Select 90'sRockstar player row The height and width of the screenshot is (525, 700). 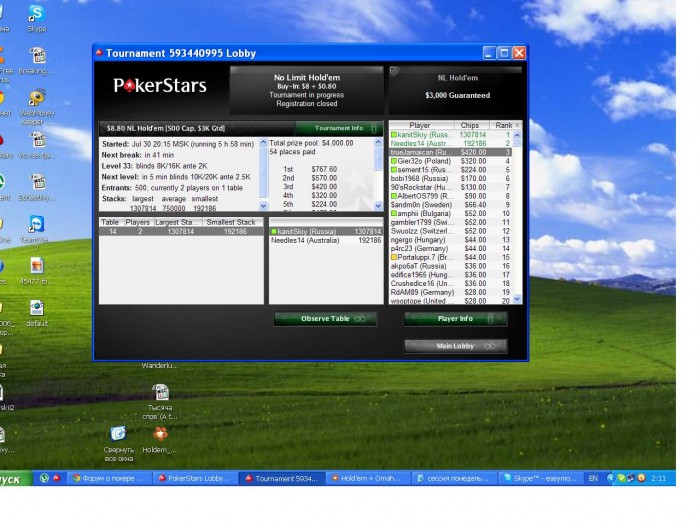(x=450, y=187)
